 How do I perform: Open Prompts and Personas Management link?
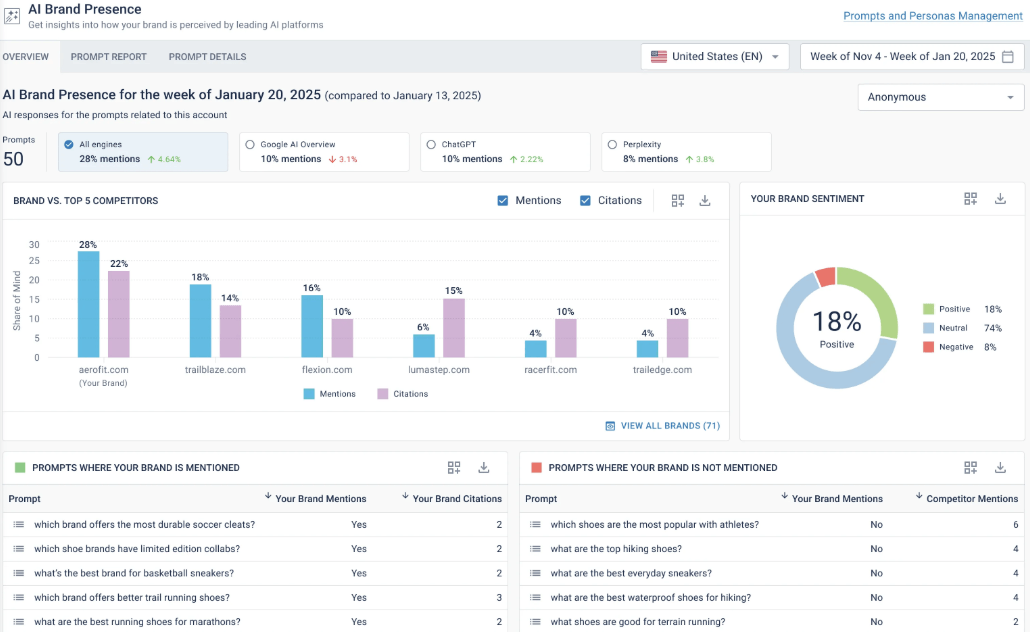click(933, 16)
